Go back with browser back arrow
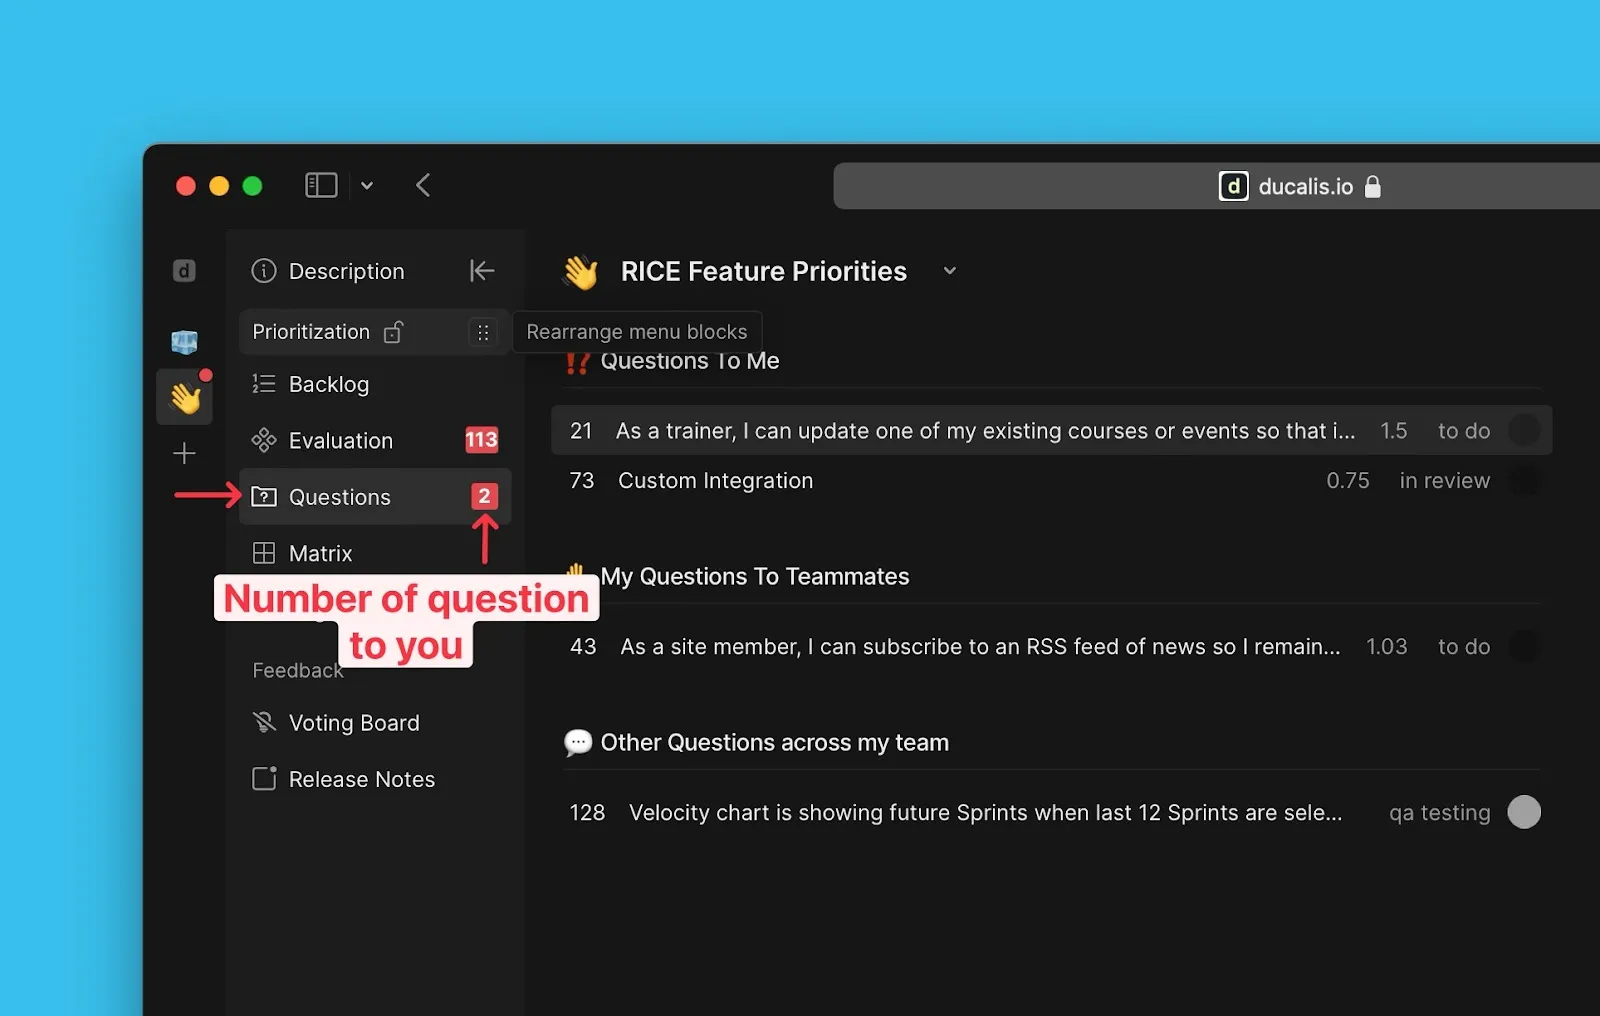 [x=423, y=185]
